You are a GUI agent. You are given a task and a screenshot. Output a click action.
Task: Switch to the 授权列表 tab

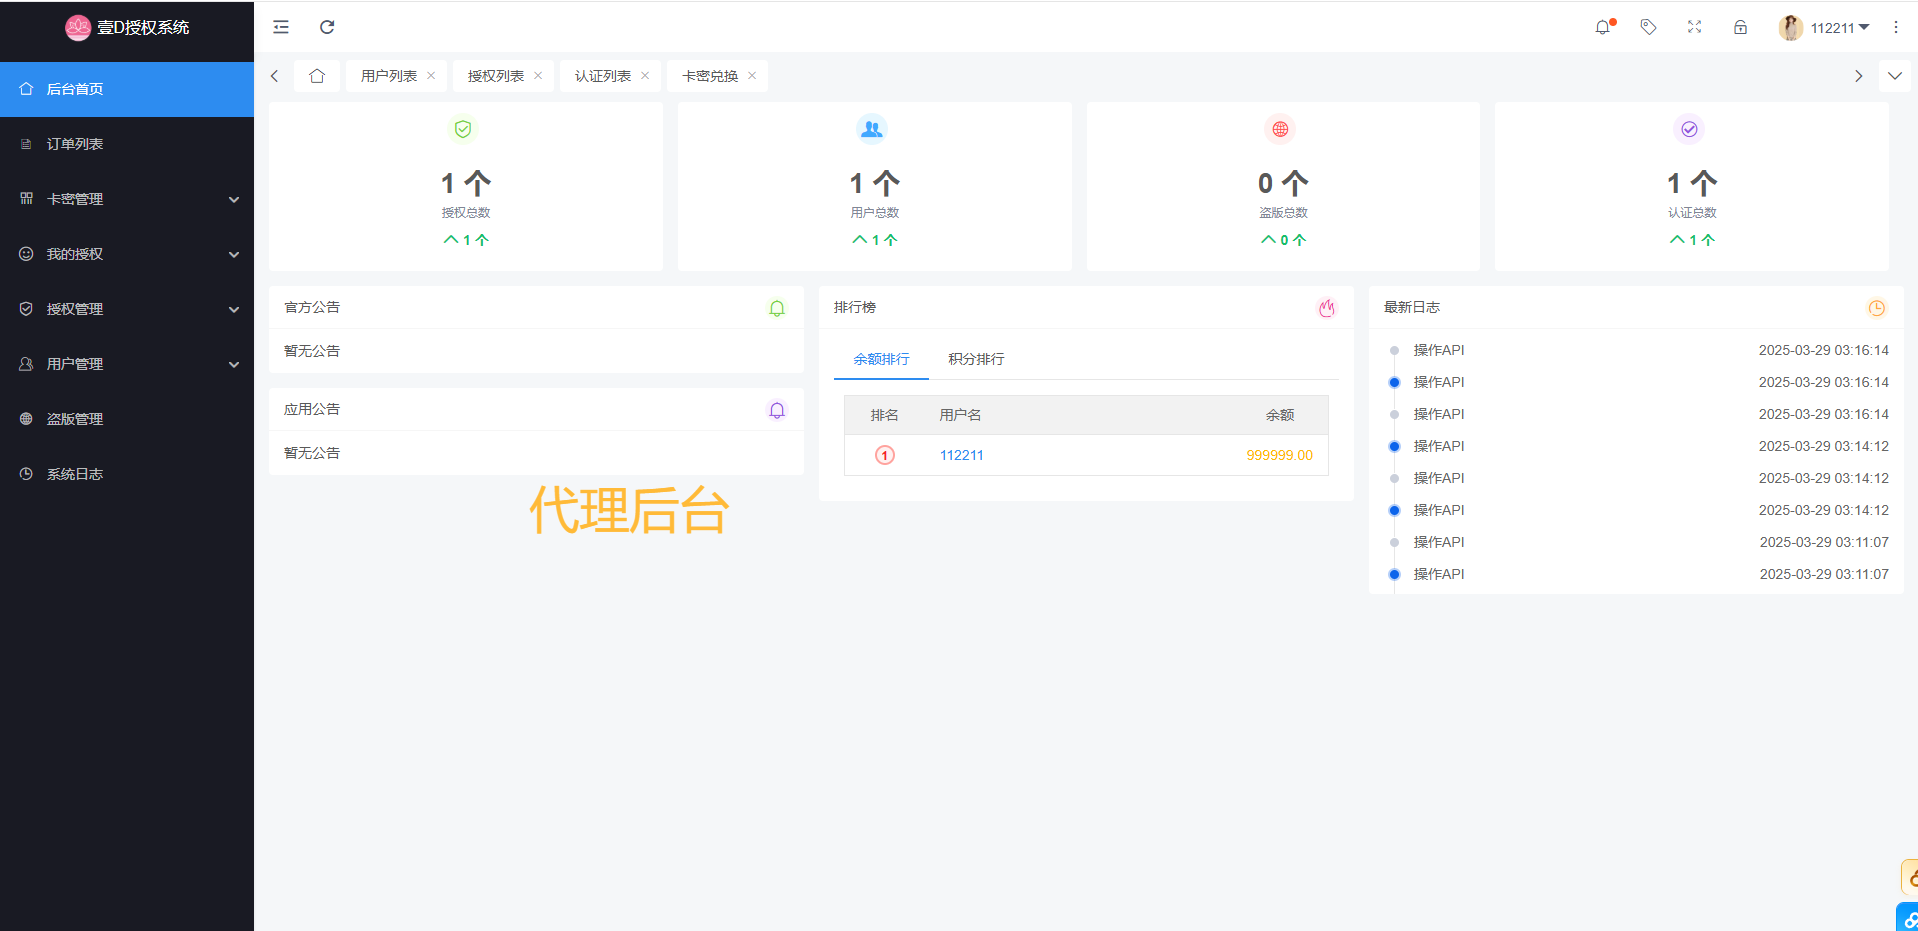pos(496,75)
